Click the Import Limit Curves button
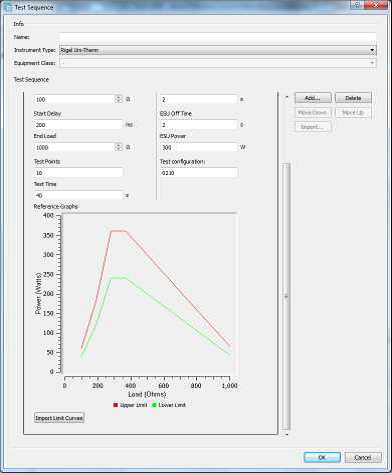The height and width of the screenshot is (473, 392). click(59, 418)
